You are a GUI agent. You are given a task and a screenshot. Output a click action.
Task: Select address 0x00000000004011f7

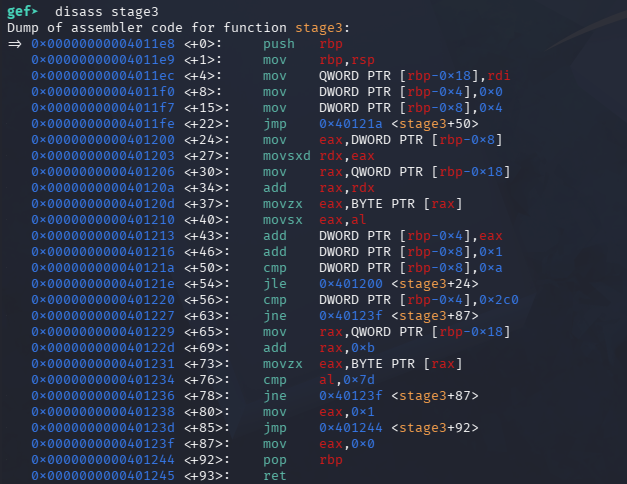(x=103, y=108)
